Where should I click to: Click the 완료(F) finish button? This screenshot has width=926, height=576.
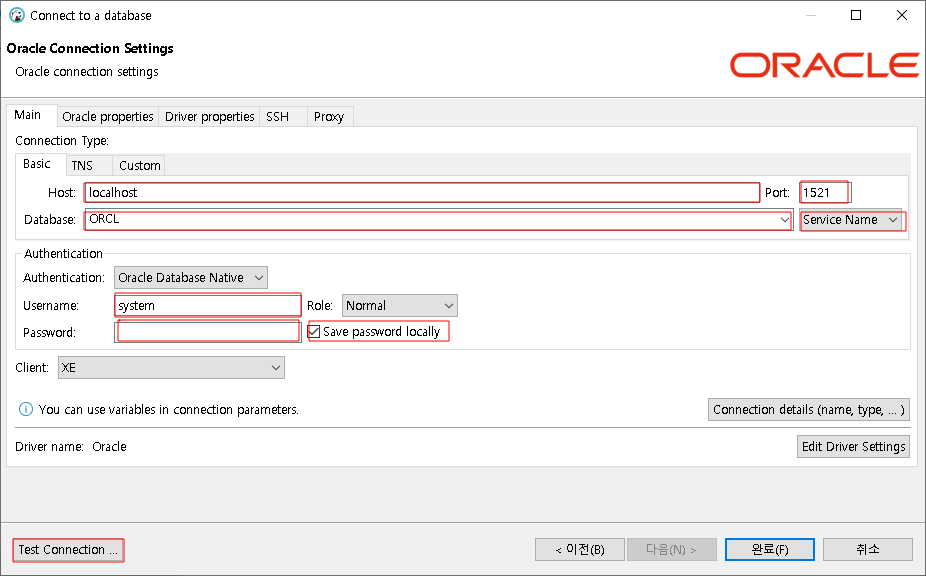coord(770,549)
